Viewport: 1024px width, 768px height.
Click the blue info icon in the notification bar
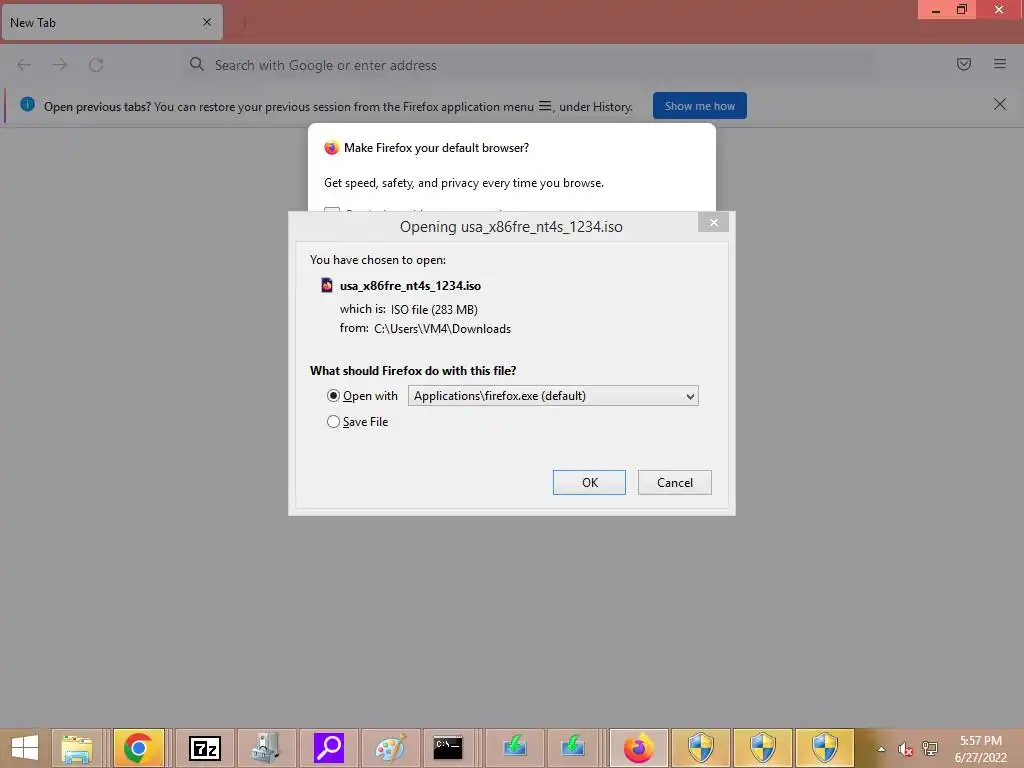tap(27, 104)
